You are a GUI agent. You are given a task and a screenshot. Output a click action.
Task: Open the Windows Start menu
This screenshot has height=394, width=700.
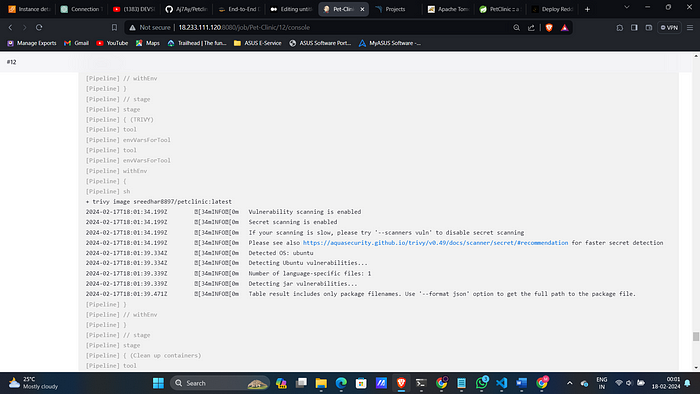(x=158, y=383)
